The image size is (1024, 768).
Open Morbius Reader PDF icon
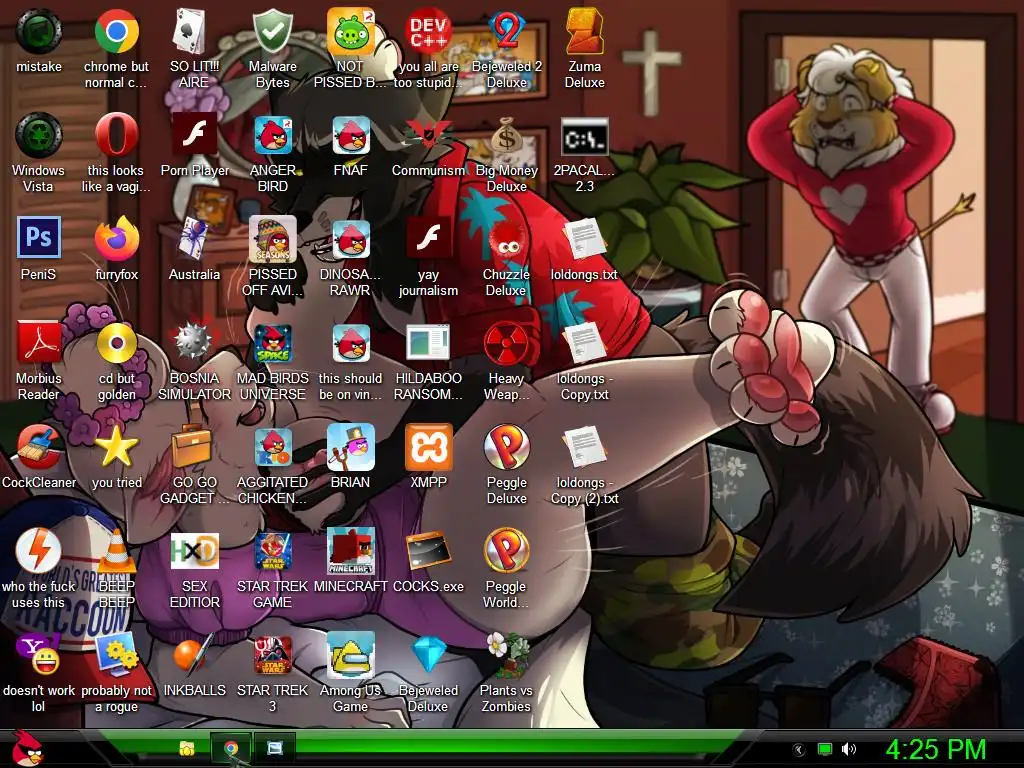coord(39,343)
